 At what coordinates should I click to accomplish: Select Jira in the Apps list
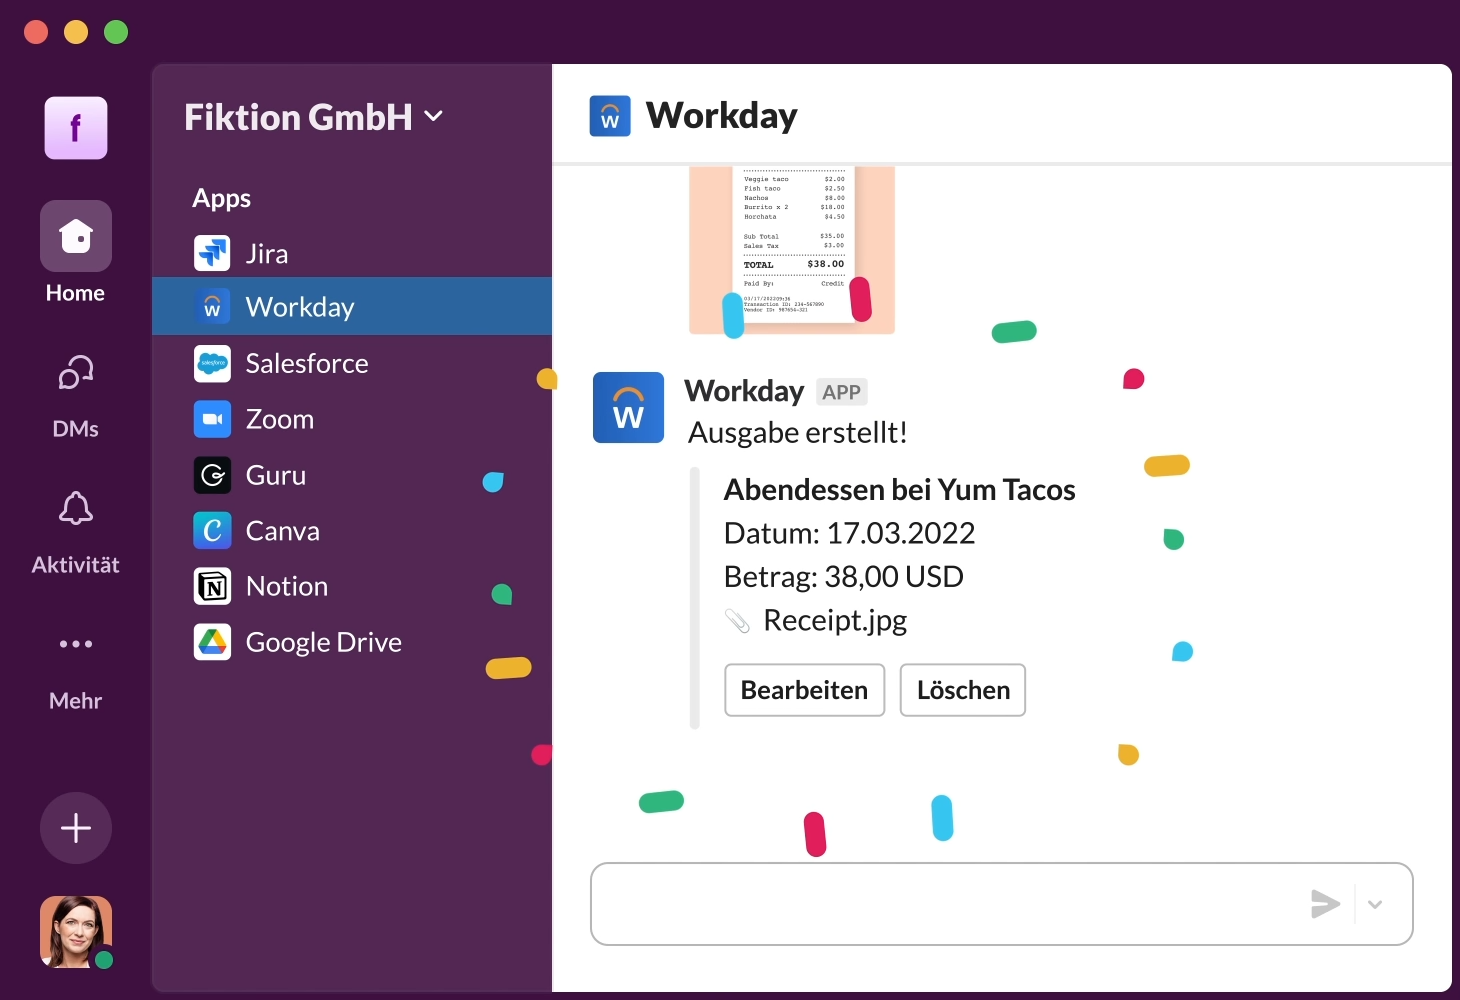coord(352,253)
